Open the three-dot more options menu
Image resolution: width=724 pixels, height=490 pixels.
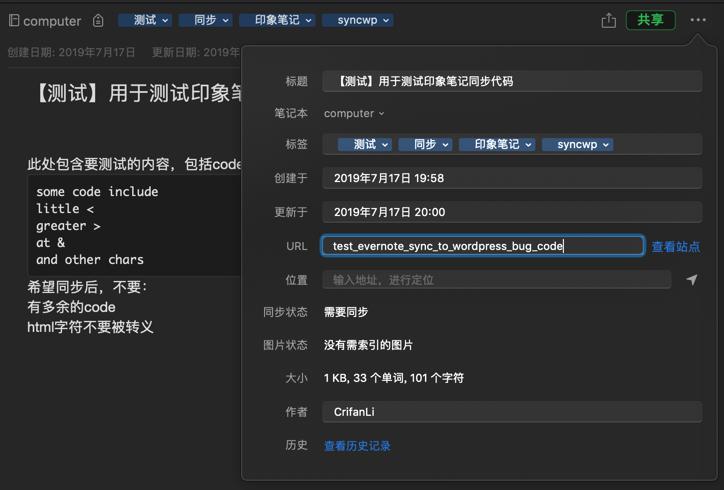pyautogui.click(x=698, y=20)
